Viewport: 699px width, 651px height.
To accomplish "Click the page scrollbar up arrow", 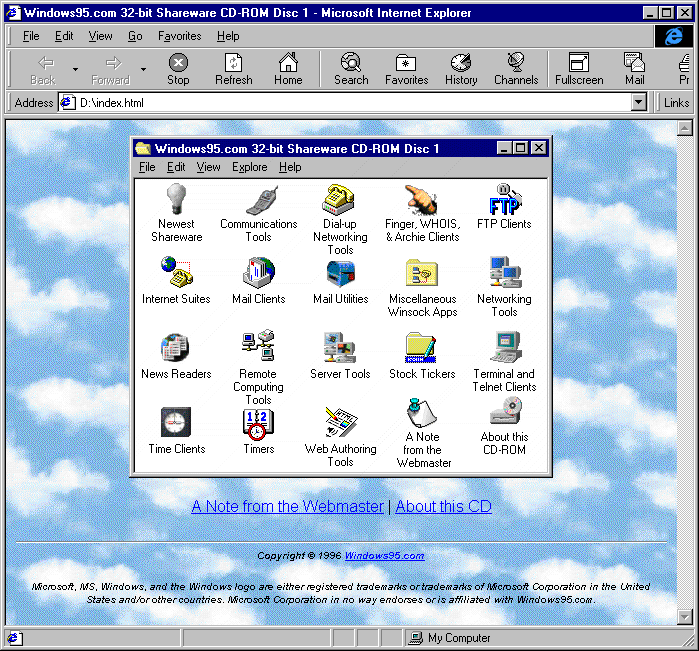I will click(684, 128).
